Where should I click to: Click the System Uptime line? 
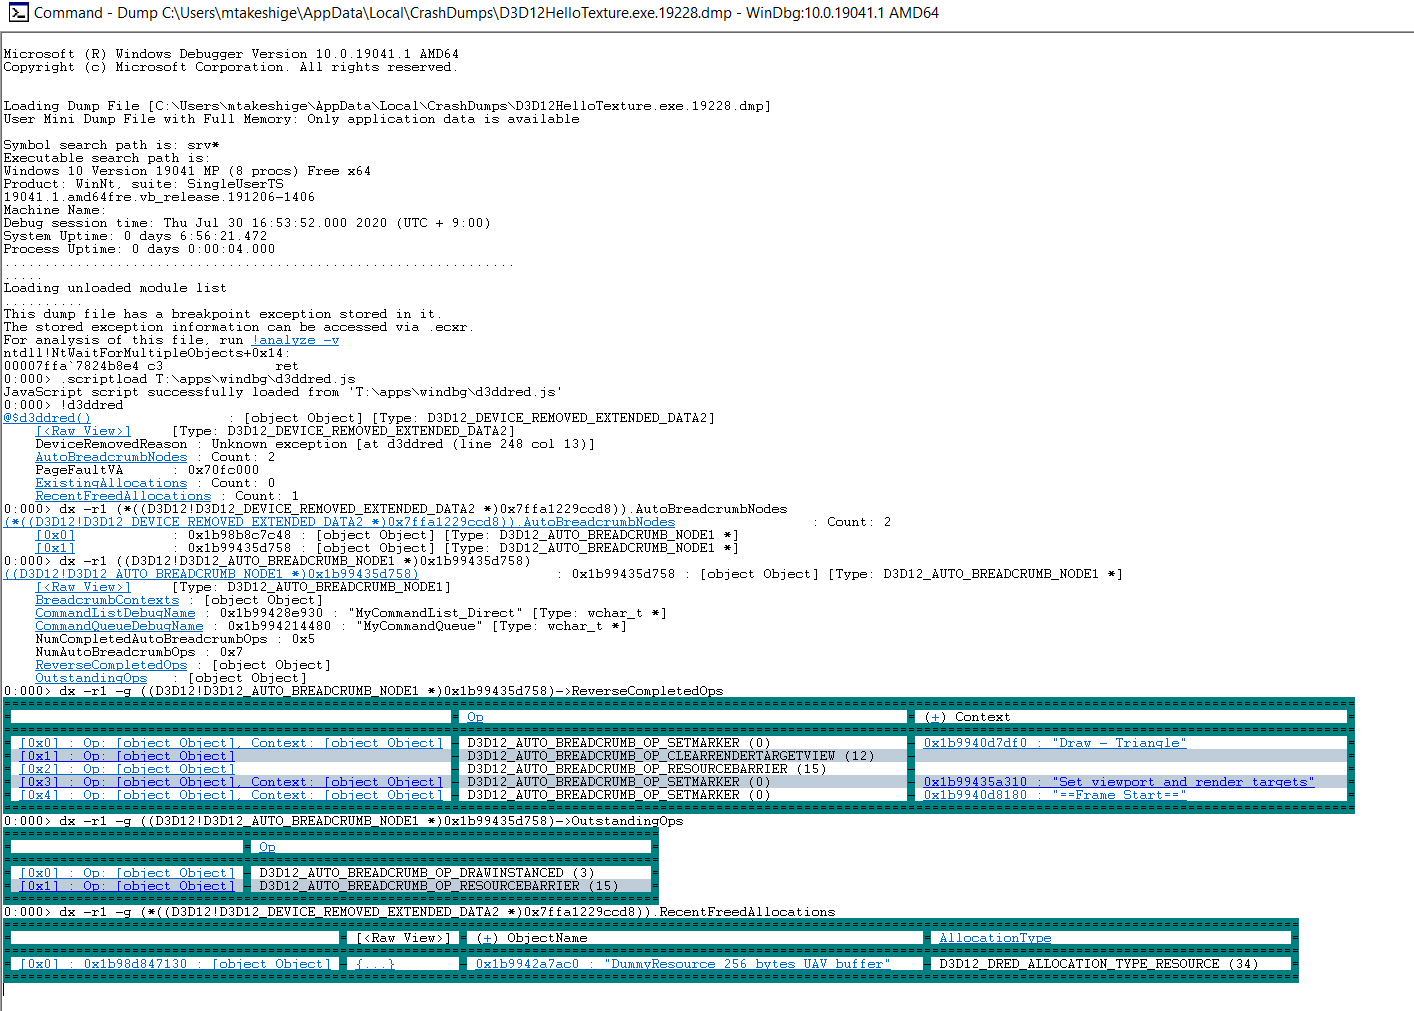(135, 236)
